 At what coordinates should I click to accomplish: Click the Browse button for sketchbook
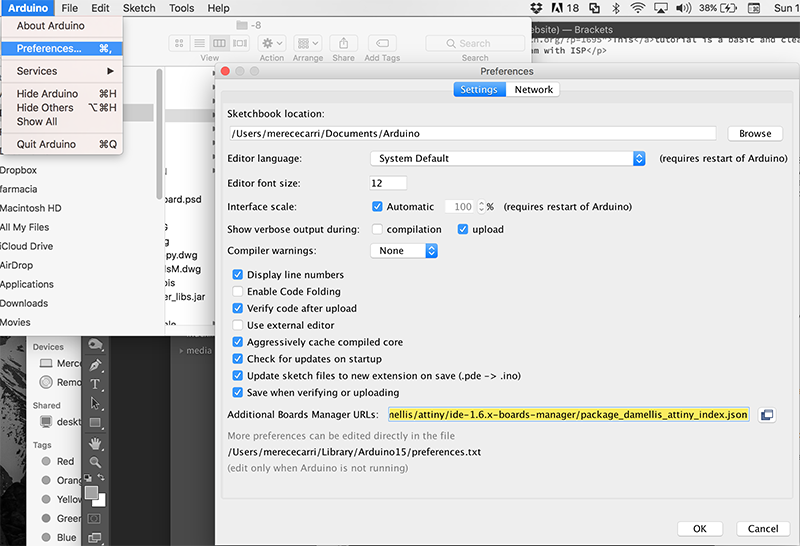pyautogui.click(x=755, y=134)
